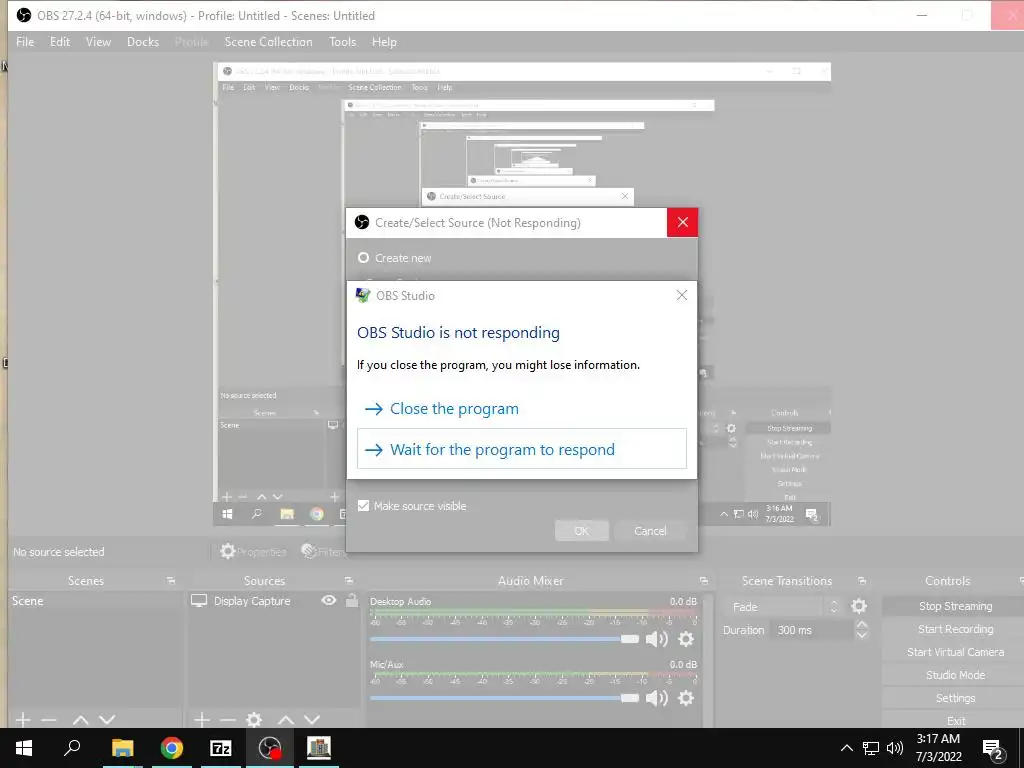Remove selected source with minus icon
This screenshot has width=1024, height=768.
coord(227,720)
